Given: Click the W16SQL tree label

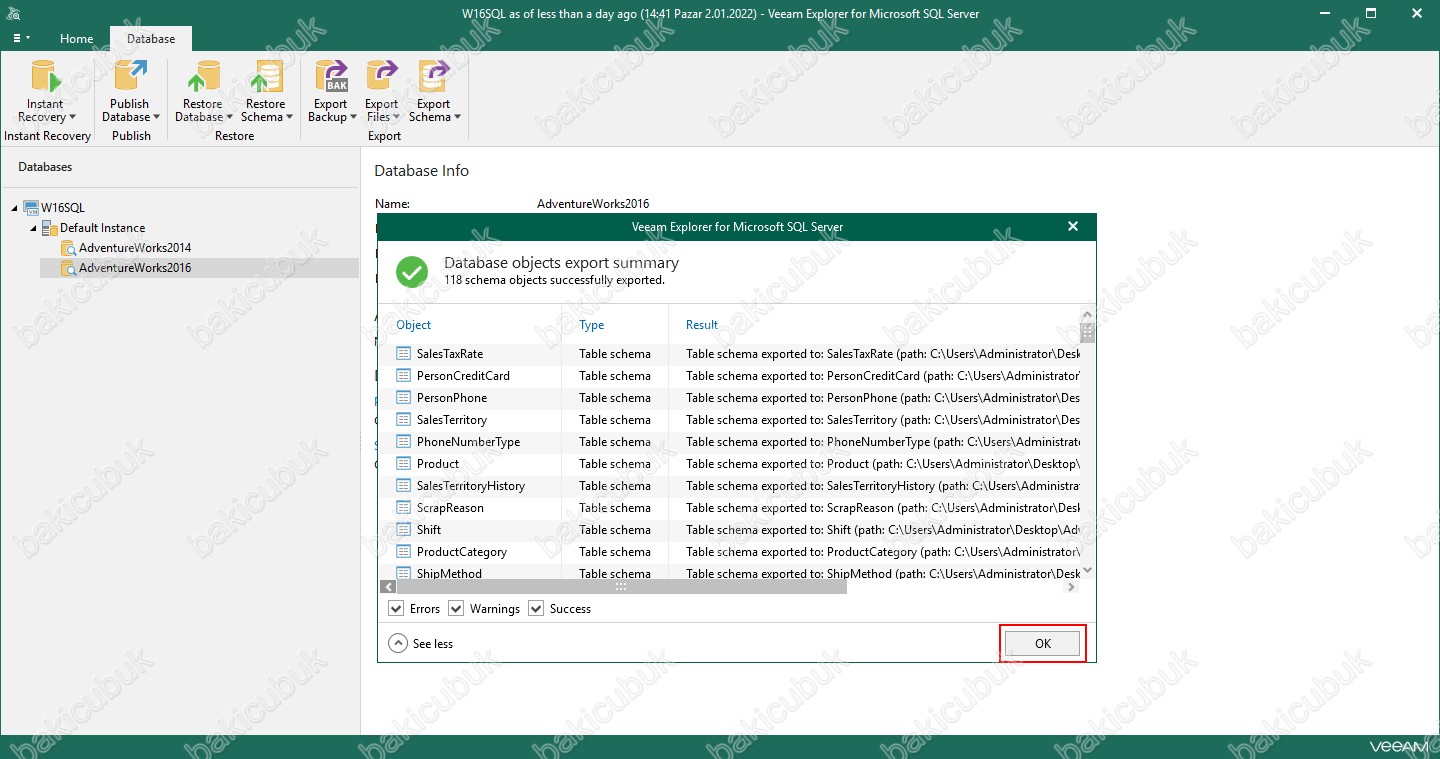Looking at the screenshot, I should click(x=63, y=208).
